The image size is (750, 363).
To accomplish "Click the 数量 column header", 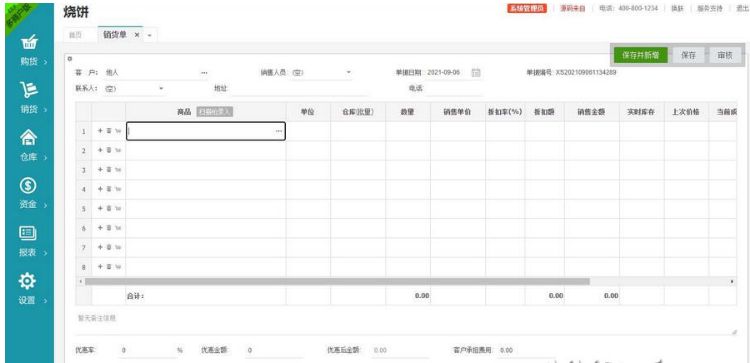I will (408, 112).
